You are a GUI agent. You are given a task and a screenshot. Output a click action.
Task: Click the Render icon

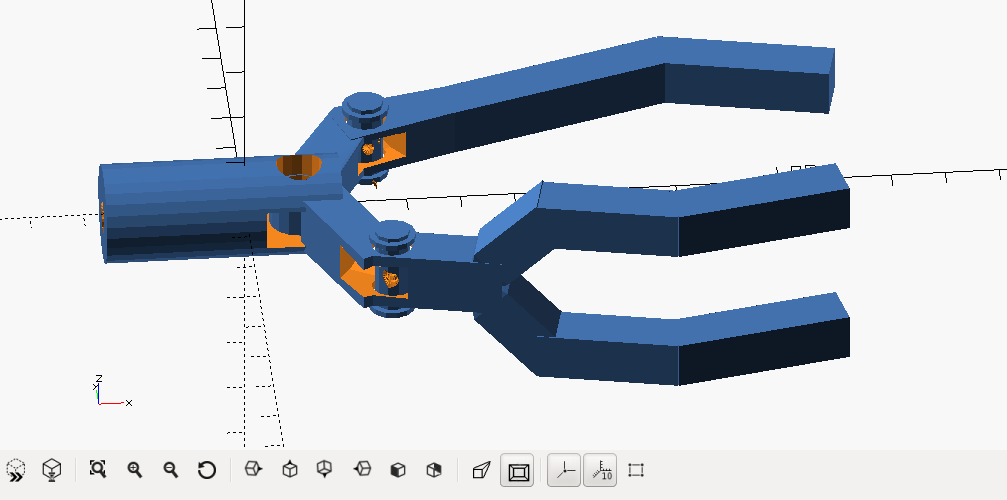tap(52, 469)
